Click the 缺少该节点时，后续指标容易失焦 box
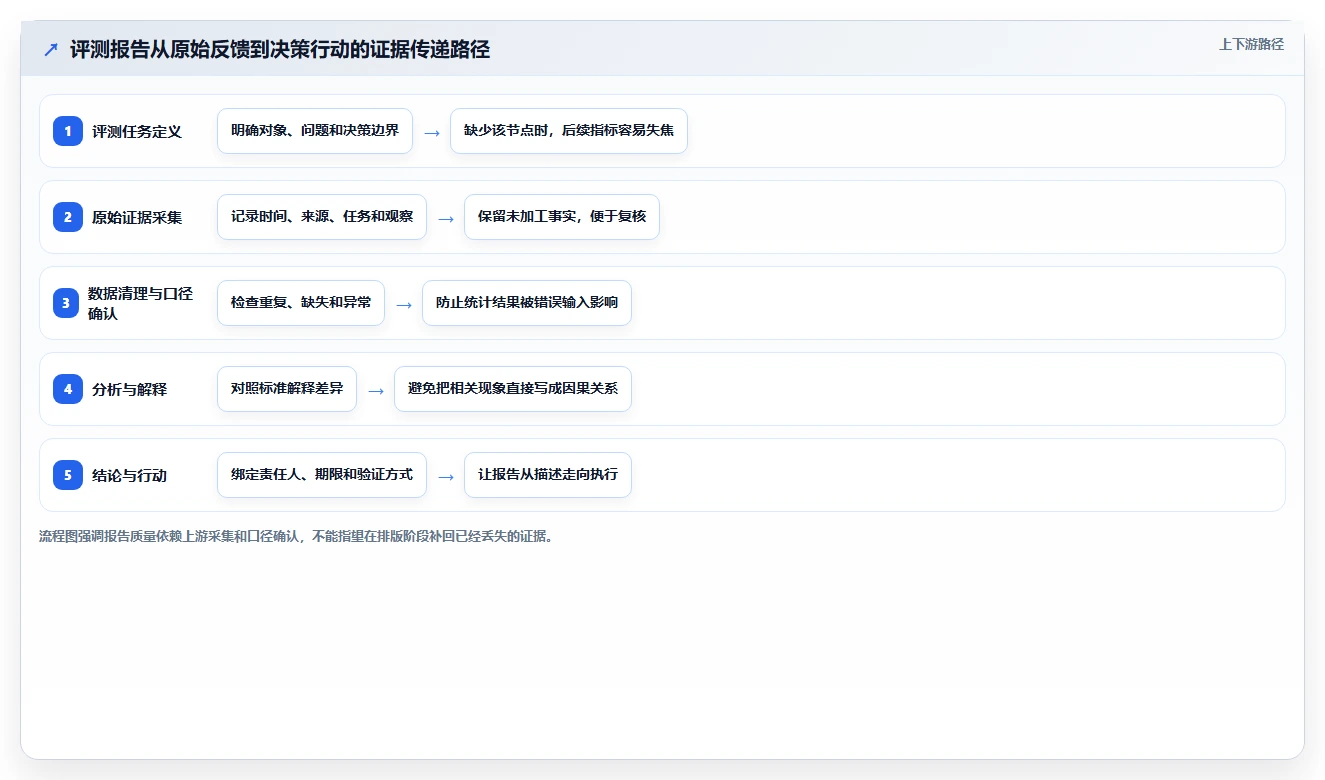 [x=569, y=131]
